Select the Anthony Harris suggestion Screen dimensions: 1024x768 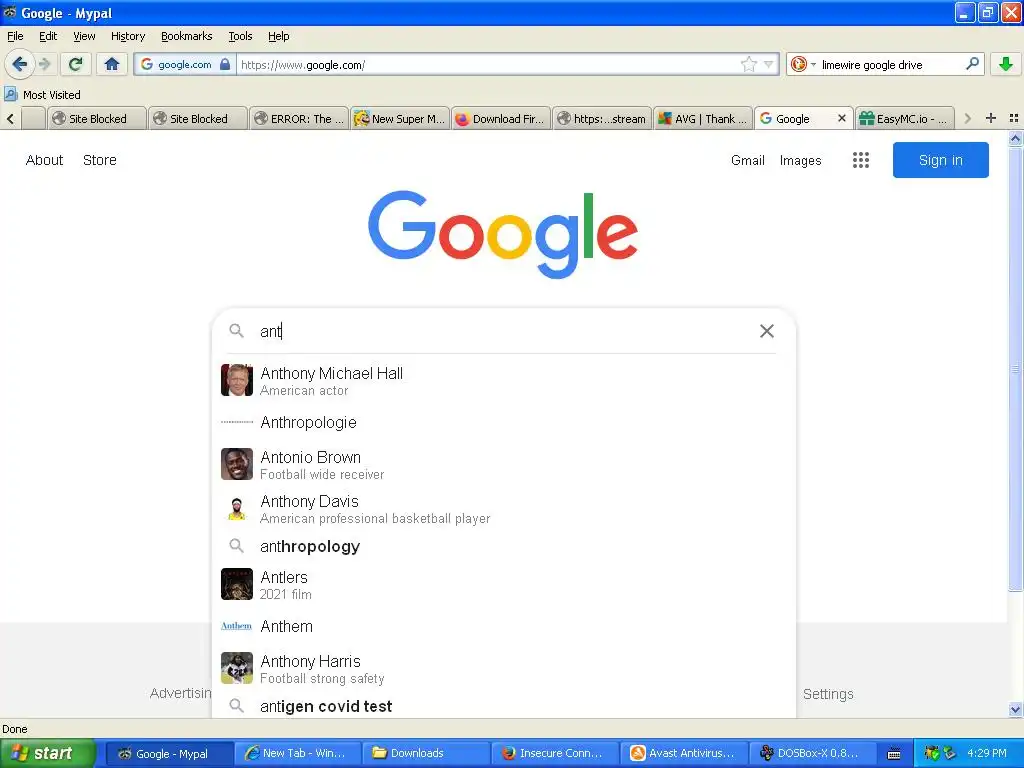point(503,669)
